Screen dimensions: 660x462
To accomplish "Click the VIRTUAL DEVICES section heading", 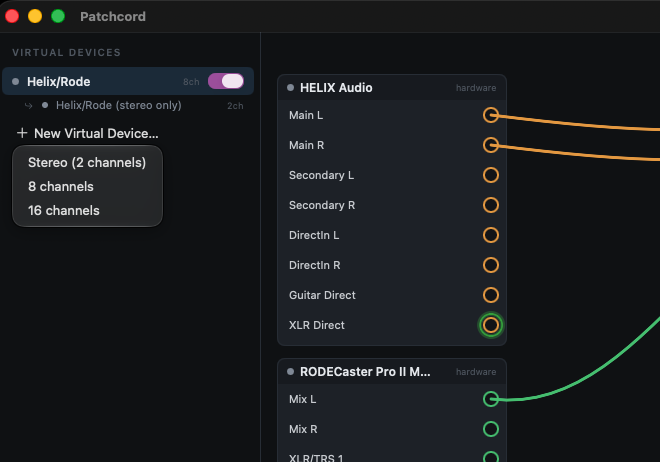I will click(x=67, y=53).
